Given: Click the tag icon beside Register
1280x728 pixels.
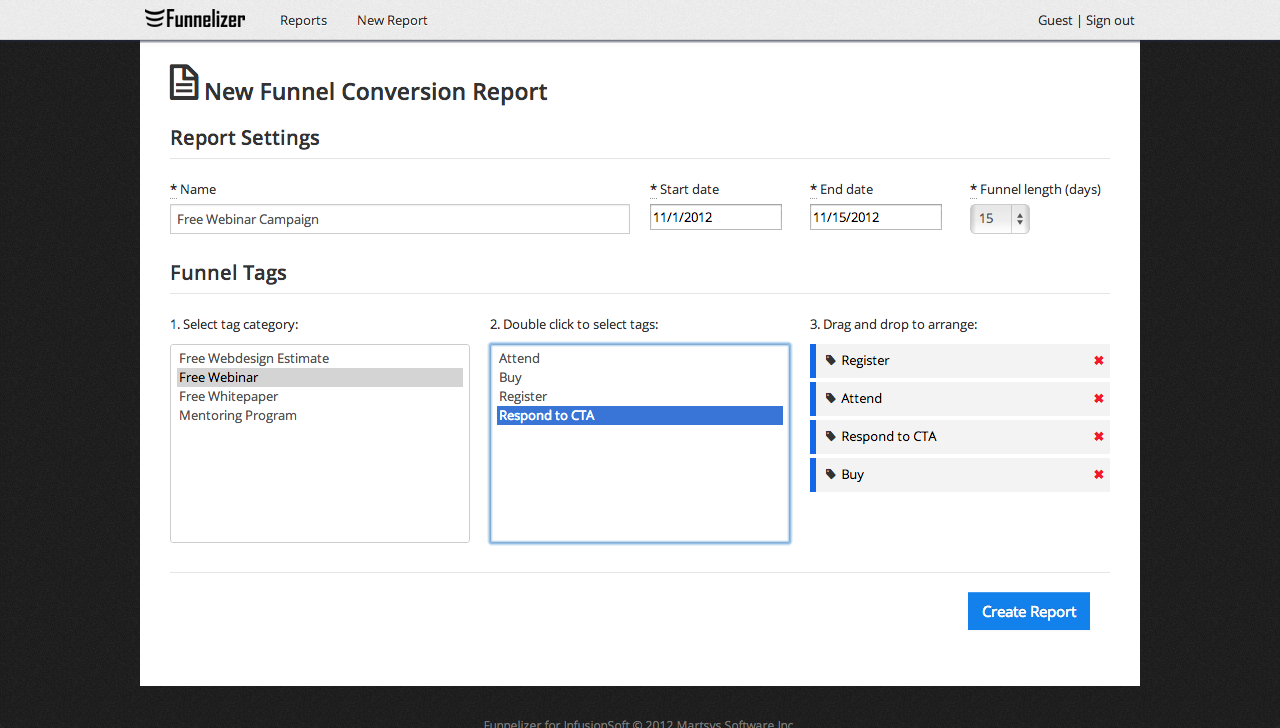Looking at the screenshot, I should [x=831, y=361].
